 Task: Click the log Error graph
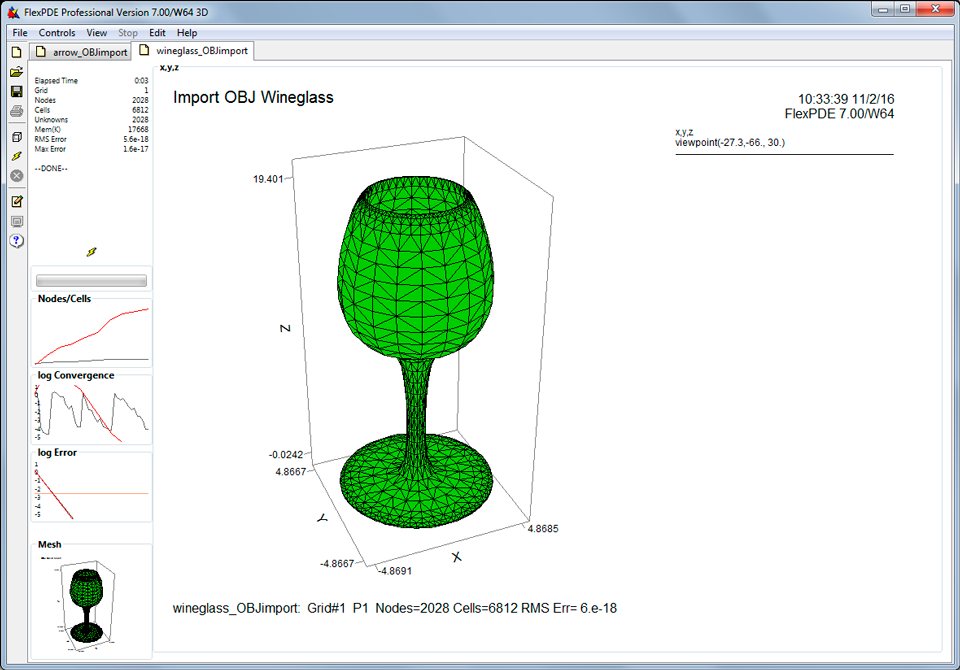[91, 489]
